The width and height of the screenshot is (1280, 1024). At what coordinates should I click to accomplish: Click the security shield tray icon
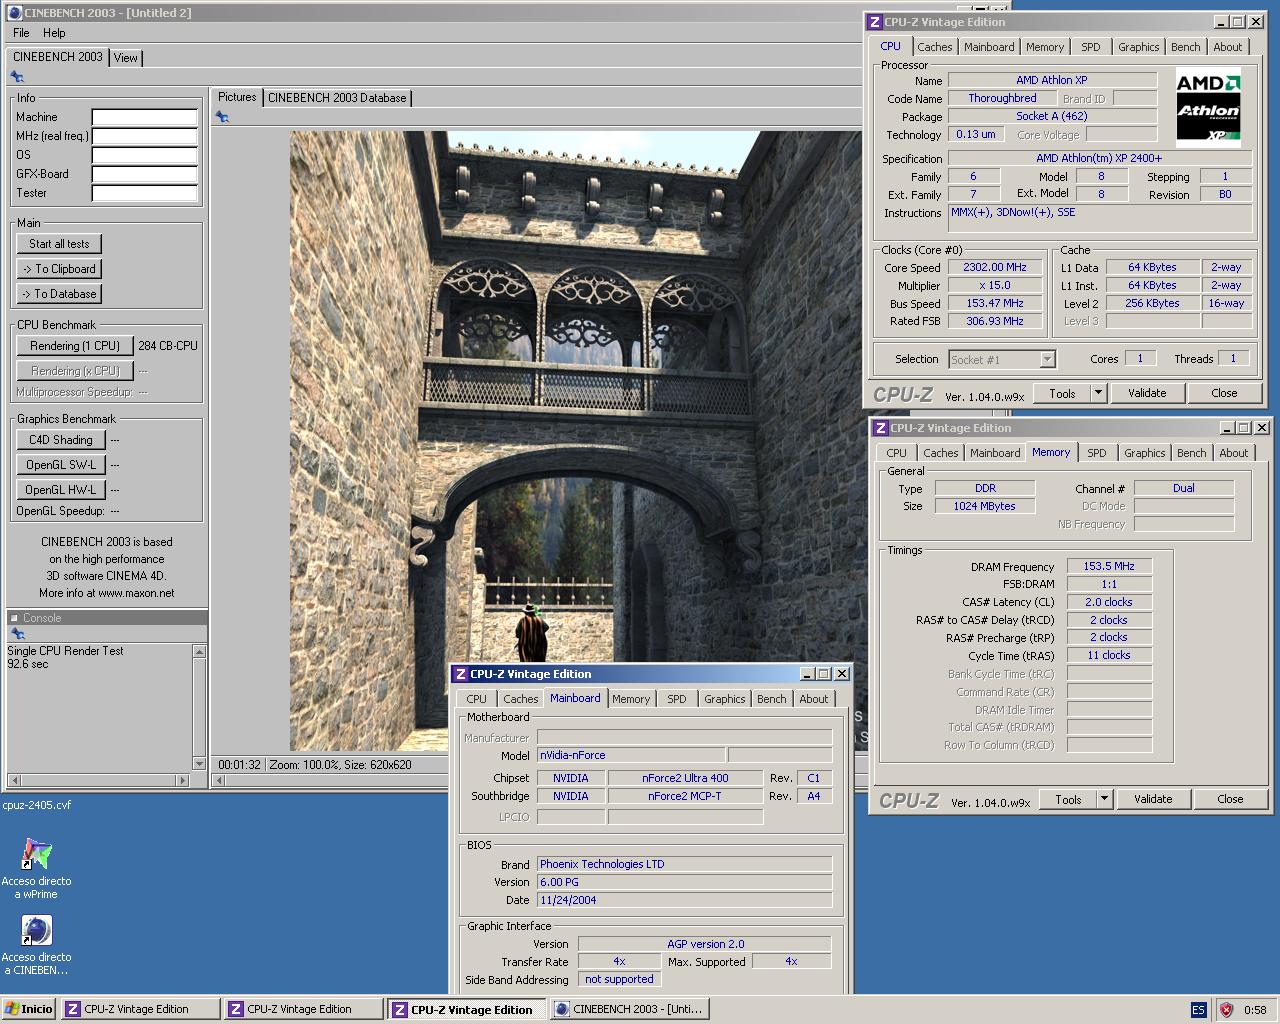pos(1226,1010)
